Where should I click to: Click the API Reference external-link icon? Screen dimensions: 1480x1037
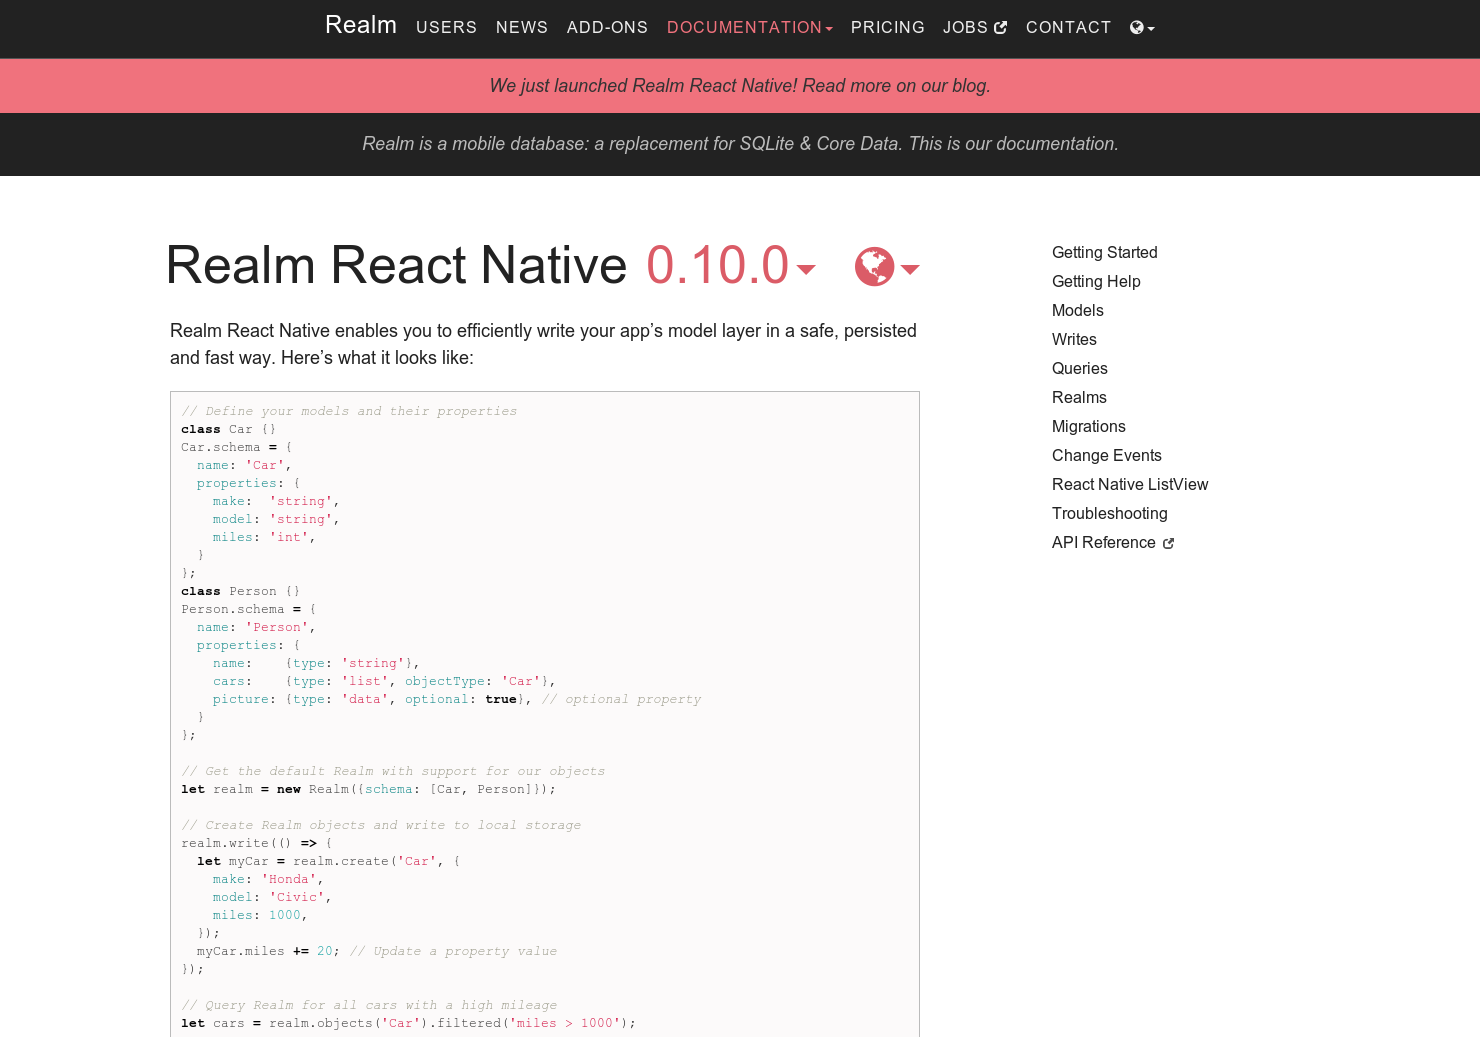1168,544
